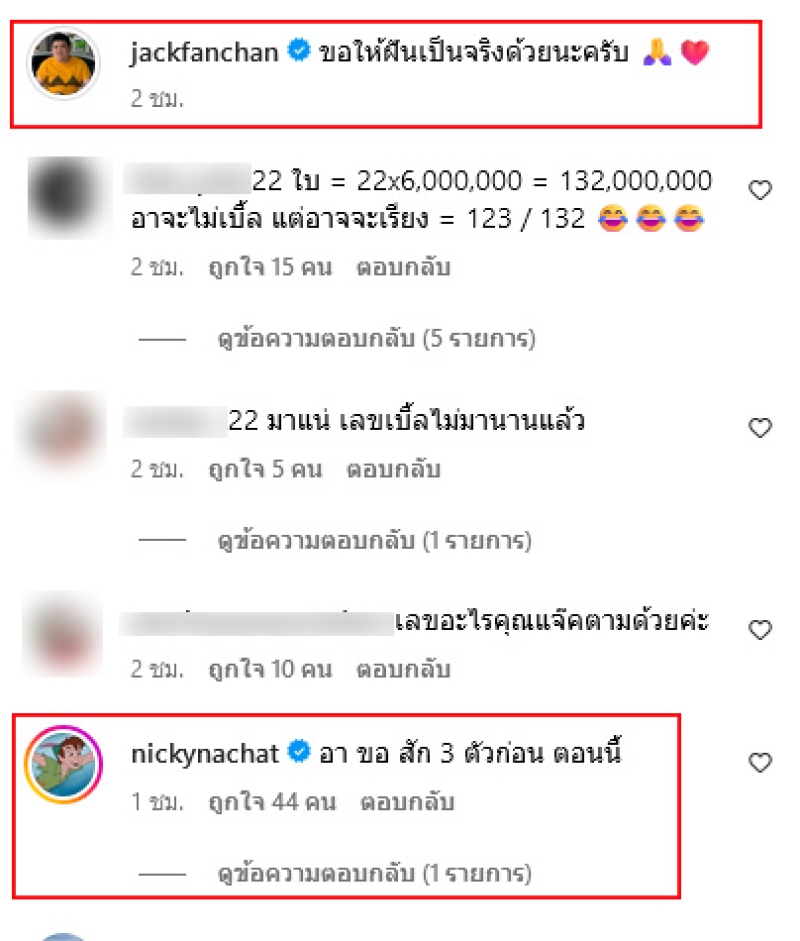Image resolution: width=800 pixels, height=941 pixels.
Task: Expand 1 reply under '22 มาแน่' comment
Action: pyautogui.click(x=374, y=541)
